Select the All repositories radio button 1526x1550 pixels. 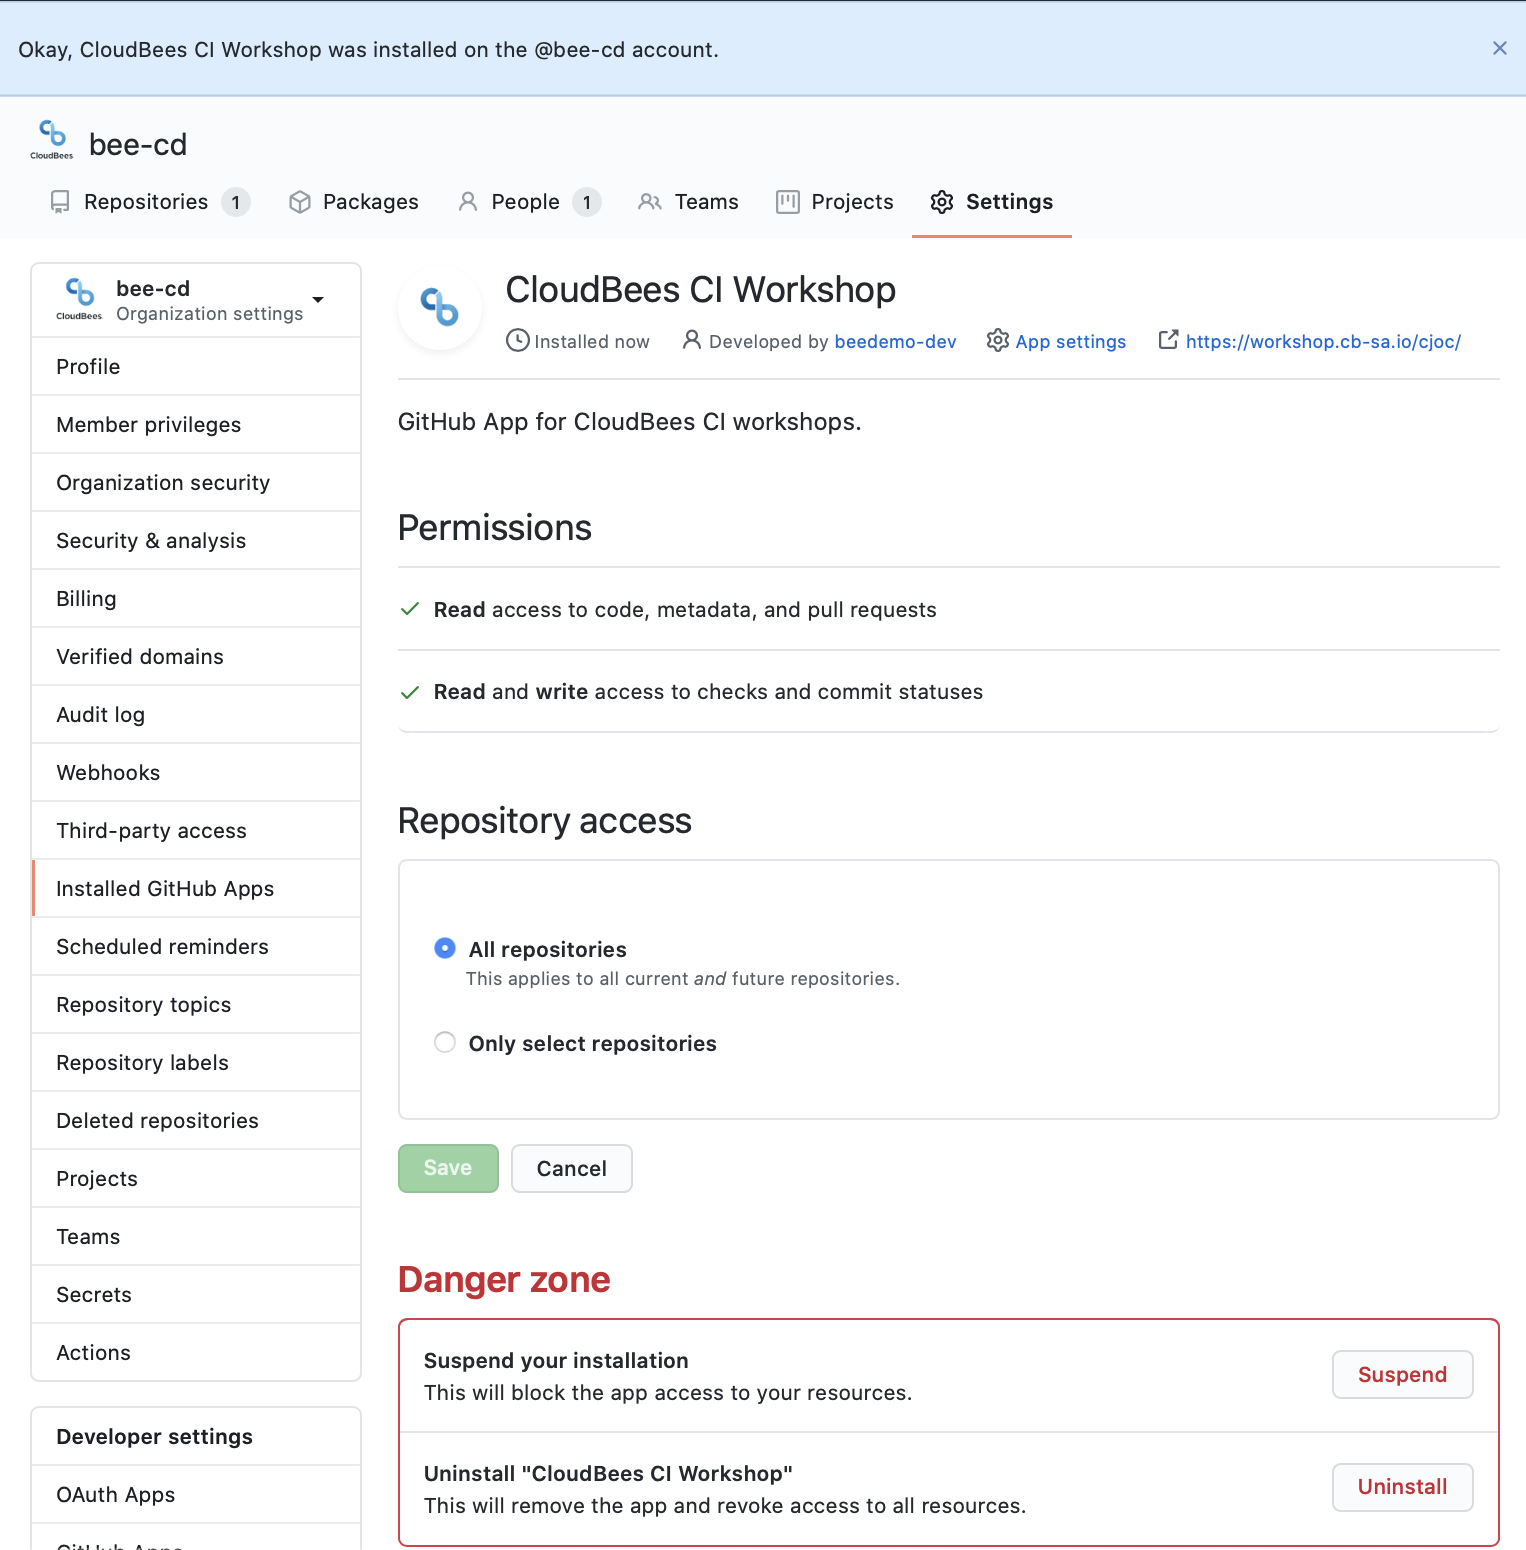click(x=444, y=948)
